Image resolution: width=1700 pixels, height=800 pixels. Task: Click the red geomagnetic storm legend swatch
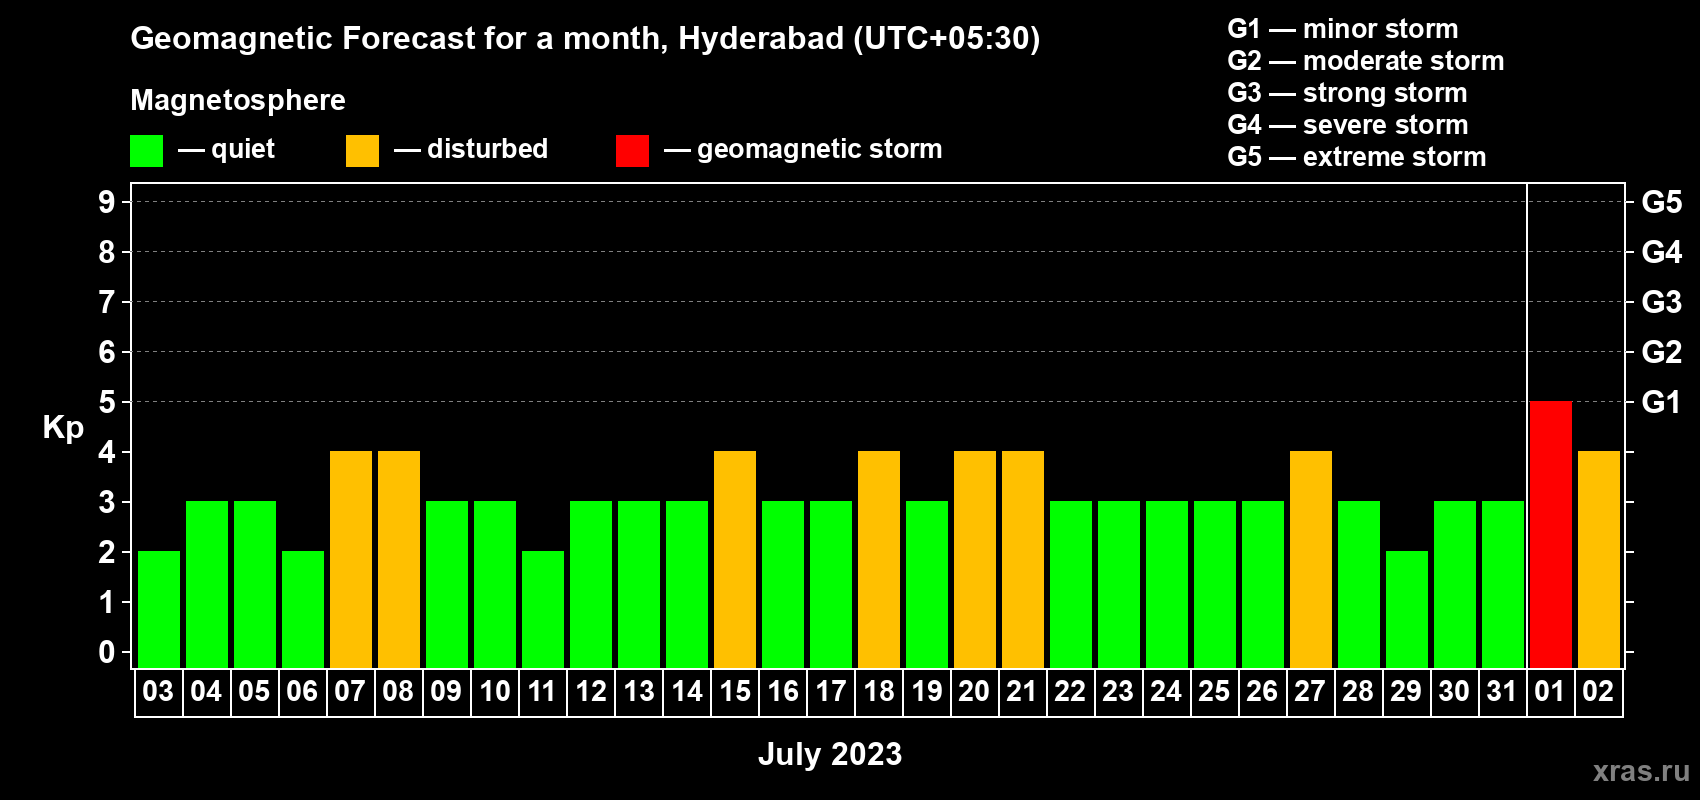632,151
